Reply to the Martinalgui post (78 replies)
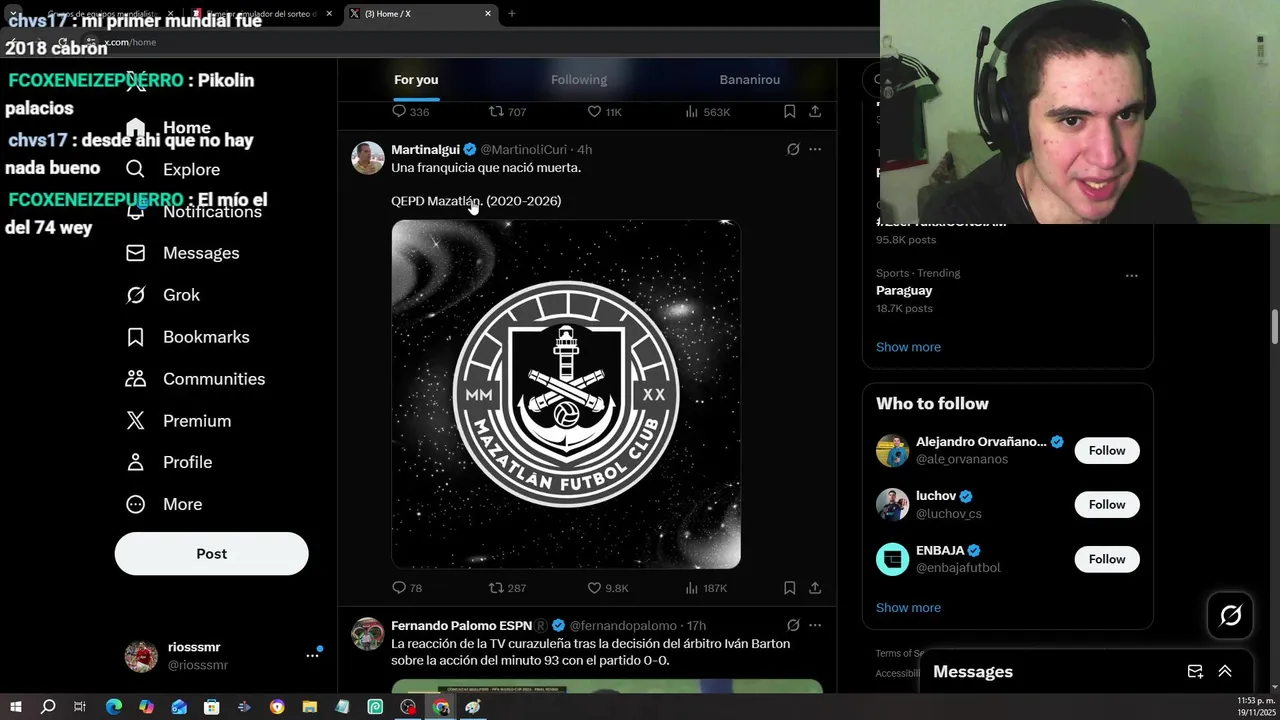Viewport: 1280px width, 720px height. click(407, 588)
